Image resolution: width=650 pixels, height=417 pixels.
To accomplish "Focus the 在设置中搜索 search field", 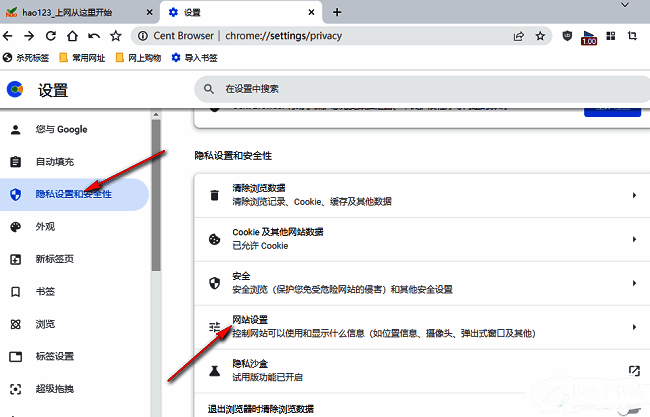I will pos(422,89).
